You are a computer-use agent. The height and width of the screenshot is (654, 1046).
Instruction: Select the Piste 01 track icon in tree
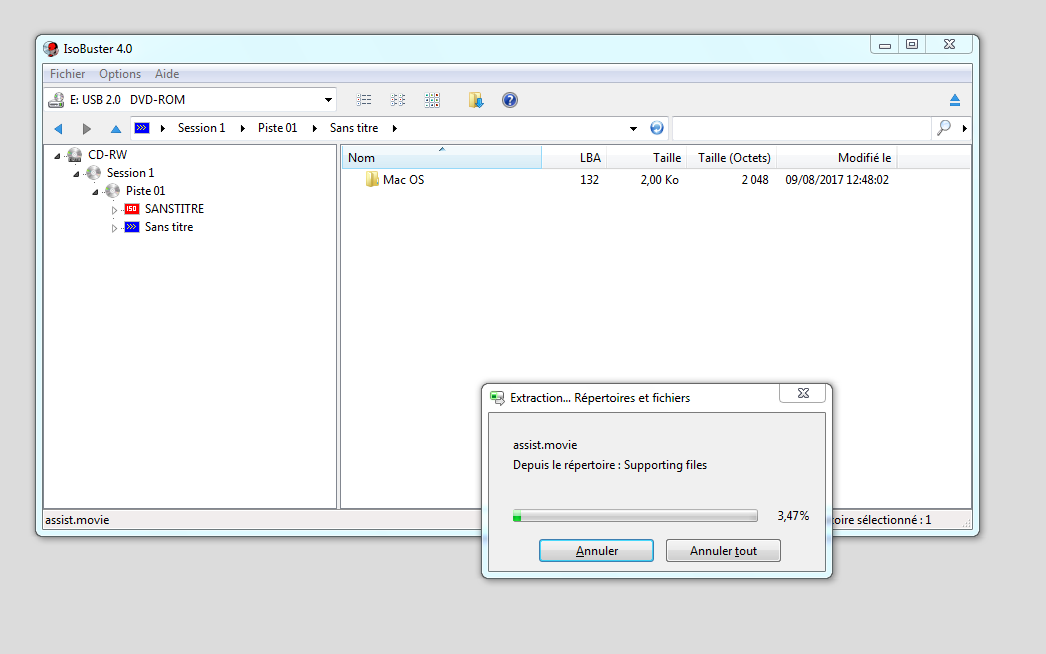click(x=113, y=191)
